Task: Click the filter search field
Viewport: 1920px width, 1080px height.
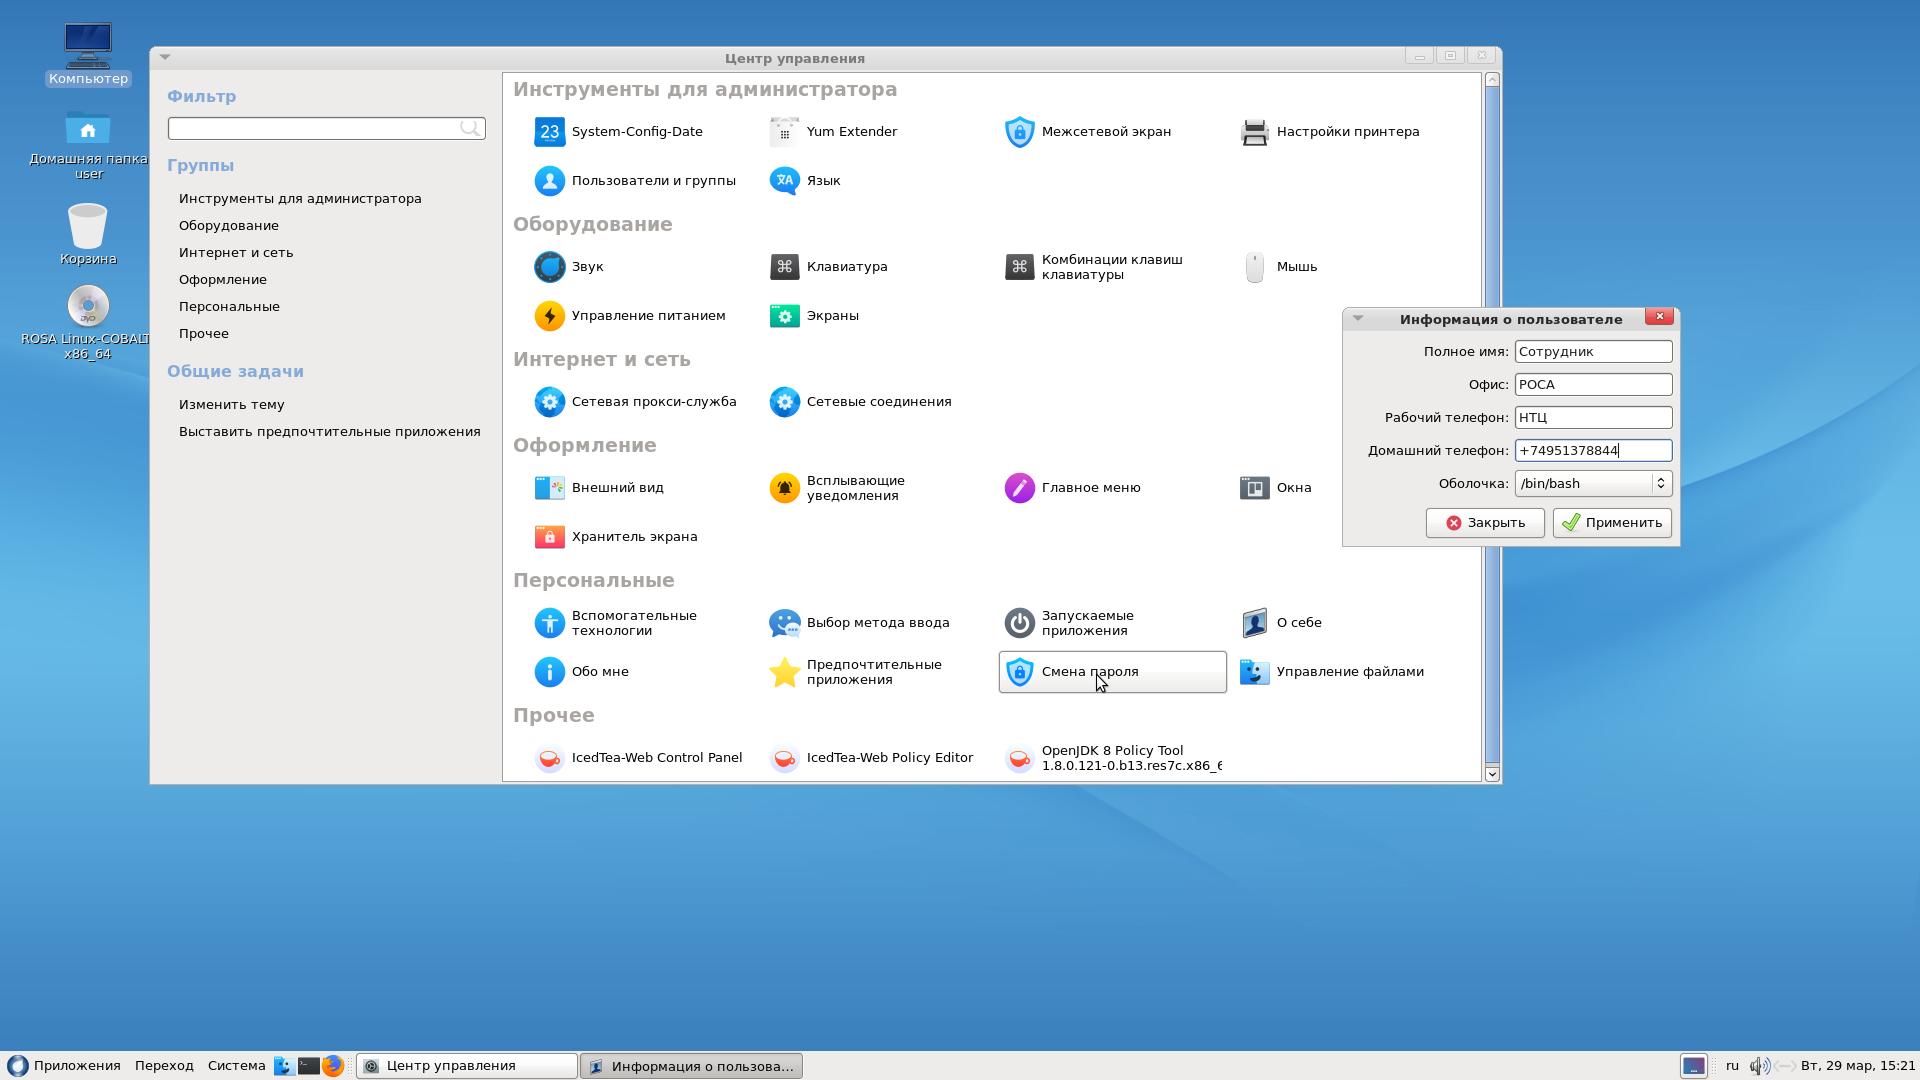Action: tap(326, 128)
